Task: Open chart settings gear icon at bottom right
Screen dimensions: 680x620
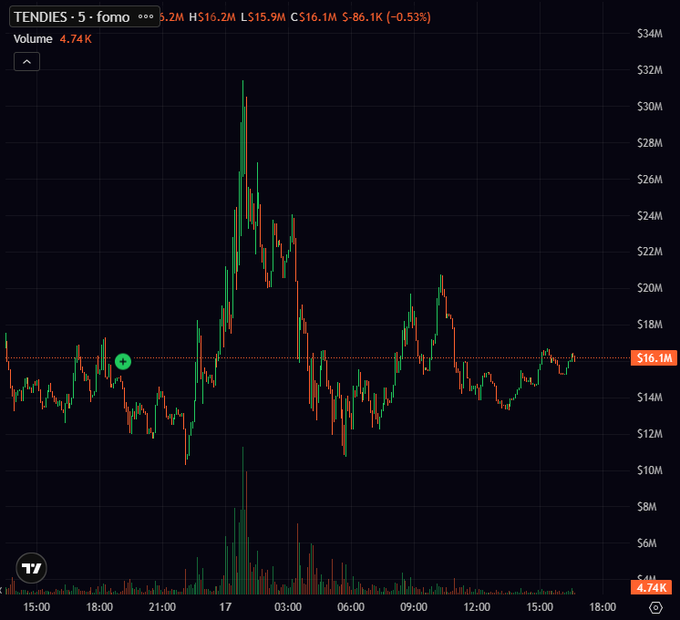Action: pyautogui.click(x=655, y=607)
